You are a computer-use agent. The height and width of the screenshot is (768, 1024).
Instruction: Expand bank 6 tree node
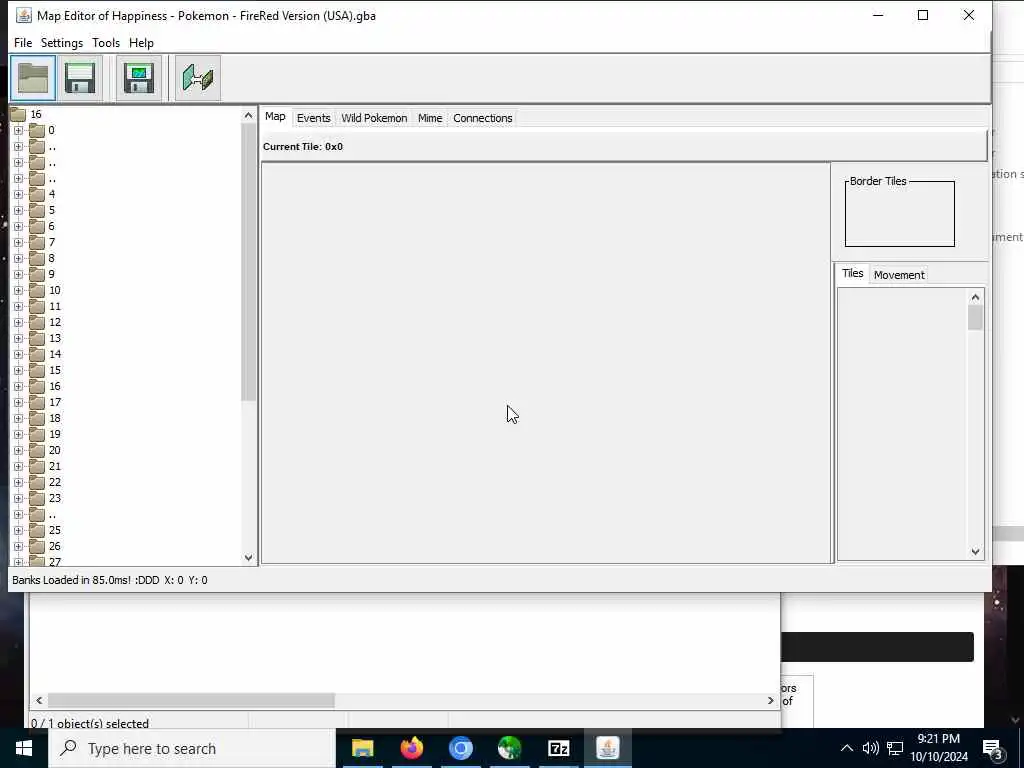pyautogui.click(x=18, y=227)
